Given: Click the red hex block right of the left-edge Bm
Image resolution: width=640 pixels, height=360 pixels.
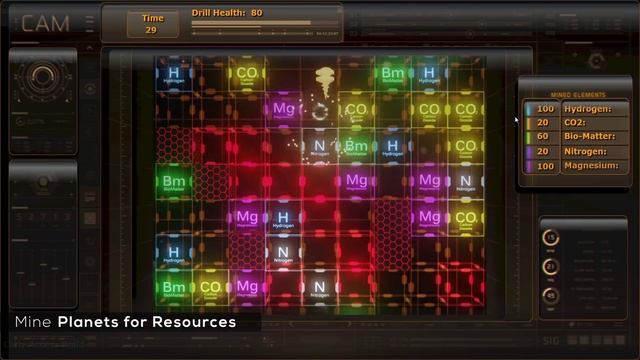Looking at the screenshot, I should point(211,182).
